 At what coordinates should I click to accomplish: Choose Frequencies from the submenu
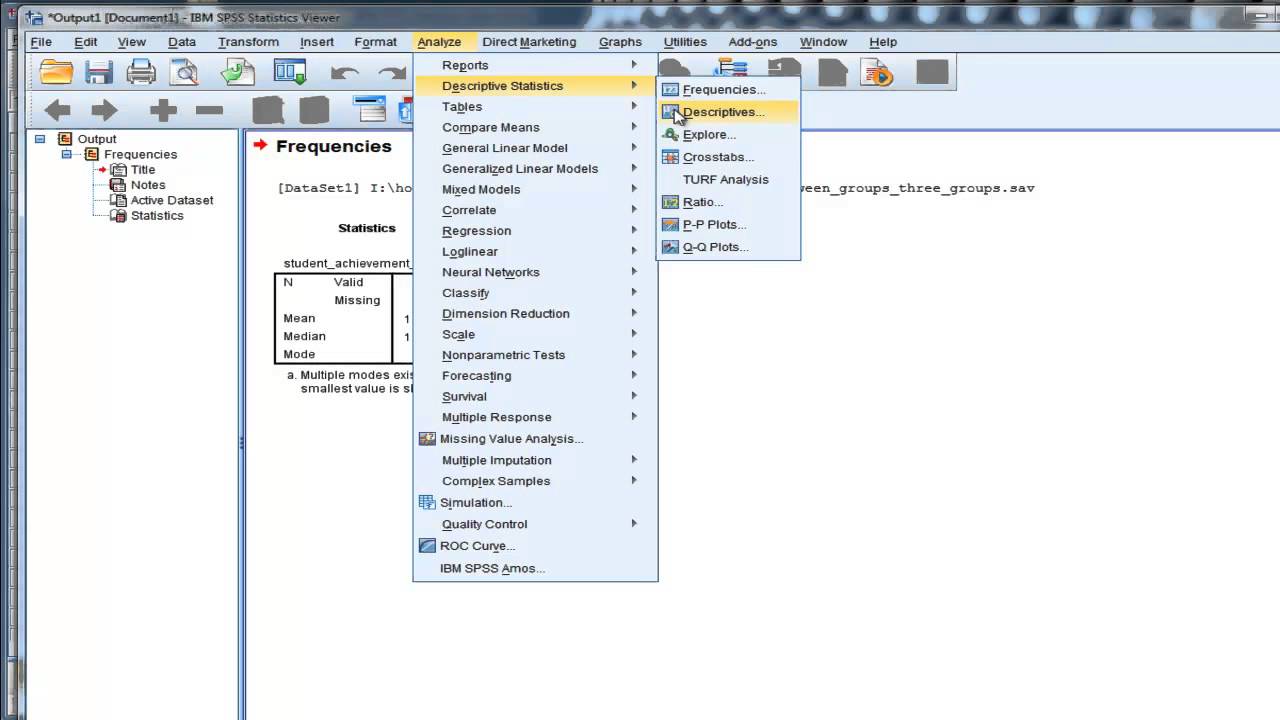(x=728, y=90)
